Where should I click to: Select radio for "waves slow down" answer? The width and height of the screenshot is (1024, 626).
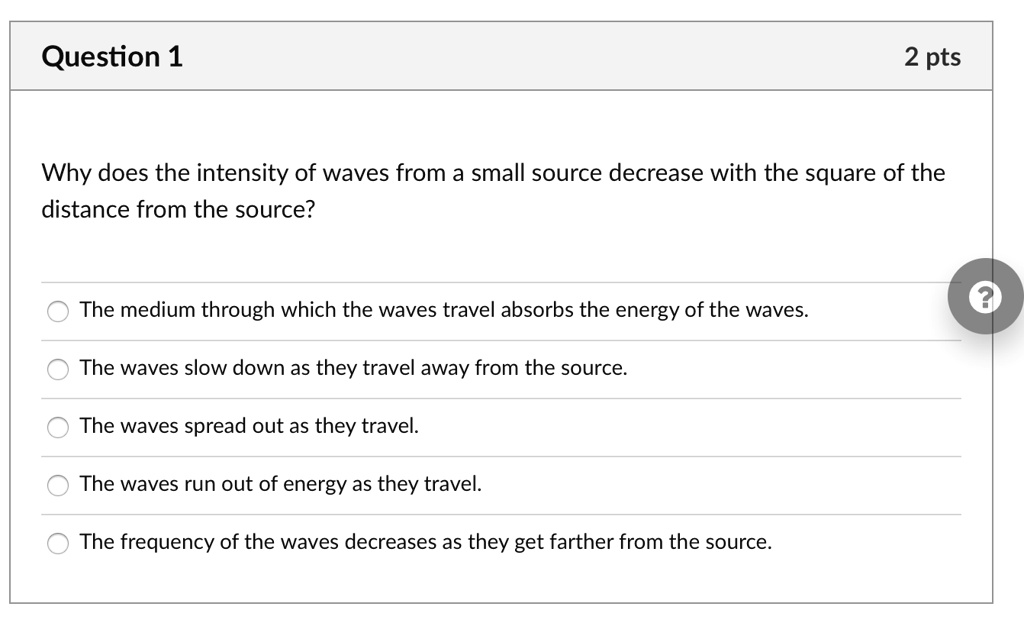(57, 369)
